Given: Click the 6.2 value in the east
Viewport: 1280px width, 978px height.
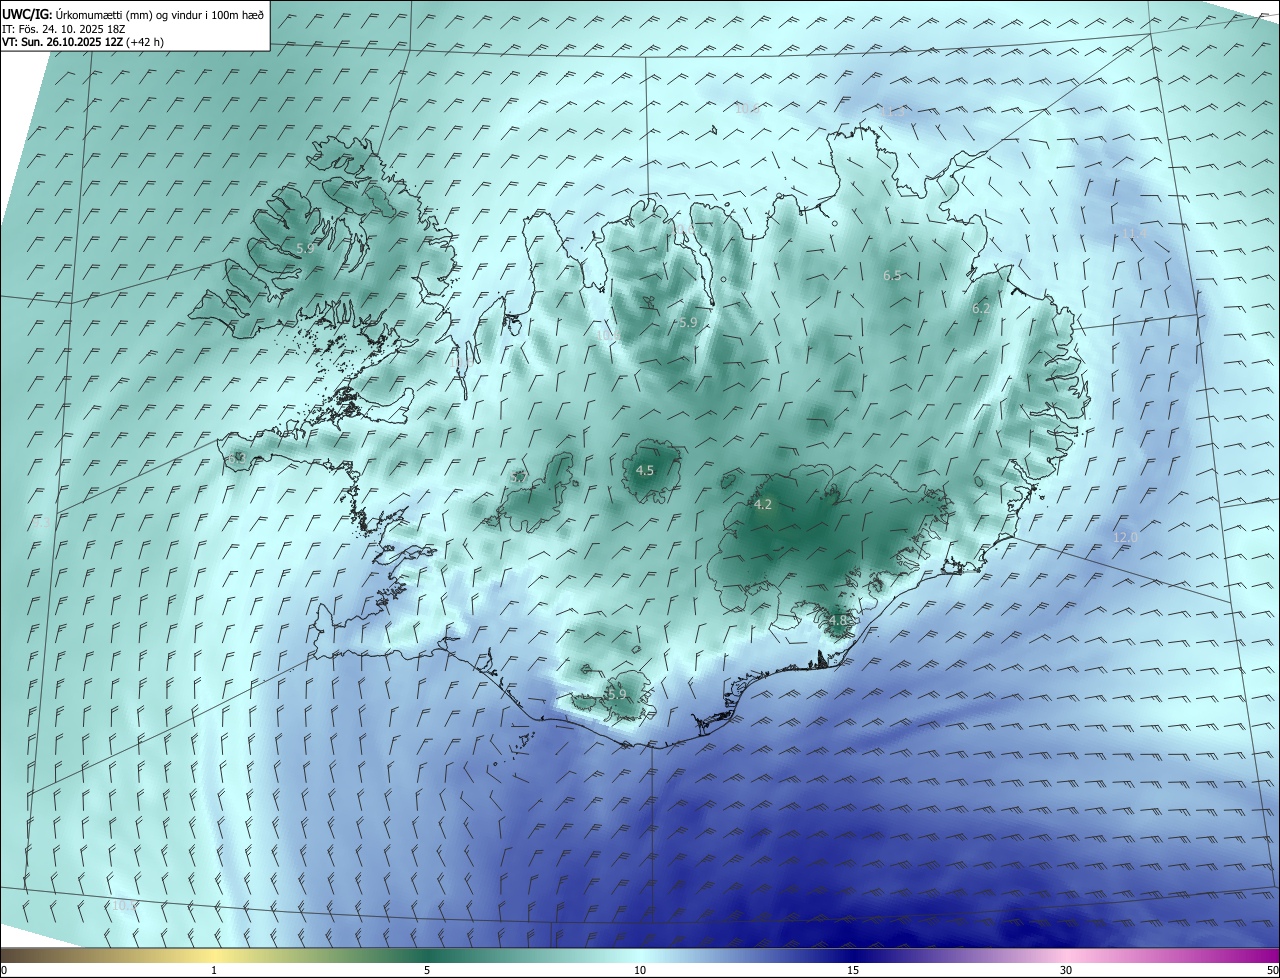Looking at the screenshot, I should coord(981,309).
